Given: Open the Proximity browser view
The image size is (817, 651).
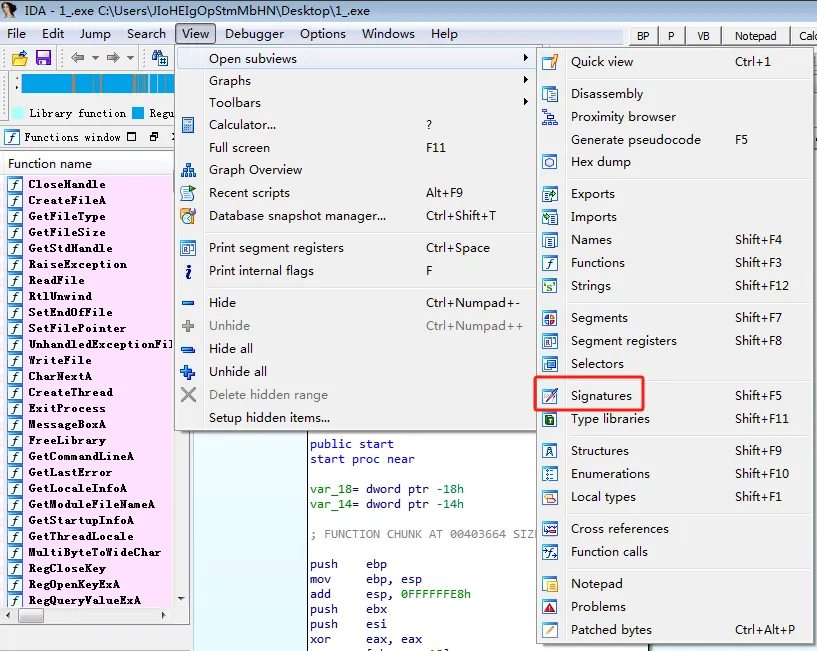Looking at the screenshot, I should click(623, 117).
